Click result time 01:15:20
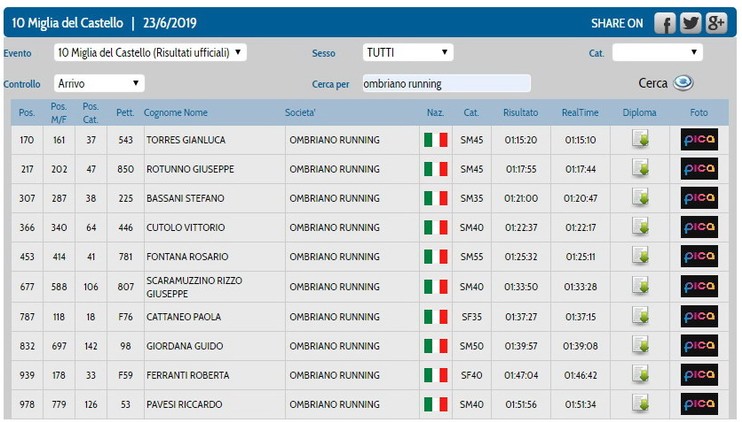This screenshot has width=742, height=422. (x=521, y=140)
